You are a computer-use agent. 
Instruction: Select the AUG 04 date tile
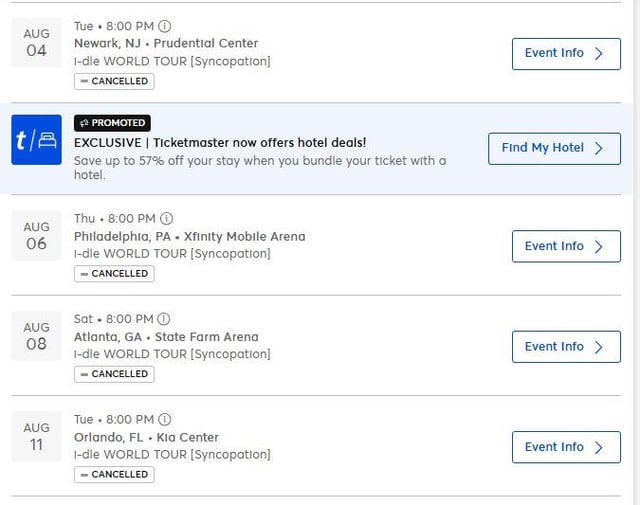(37, 43)
